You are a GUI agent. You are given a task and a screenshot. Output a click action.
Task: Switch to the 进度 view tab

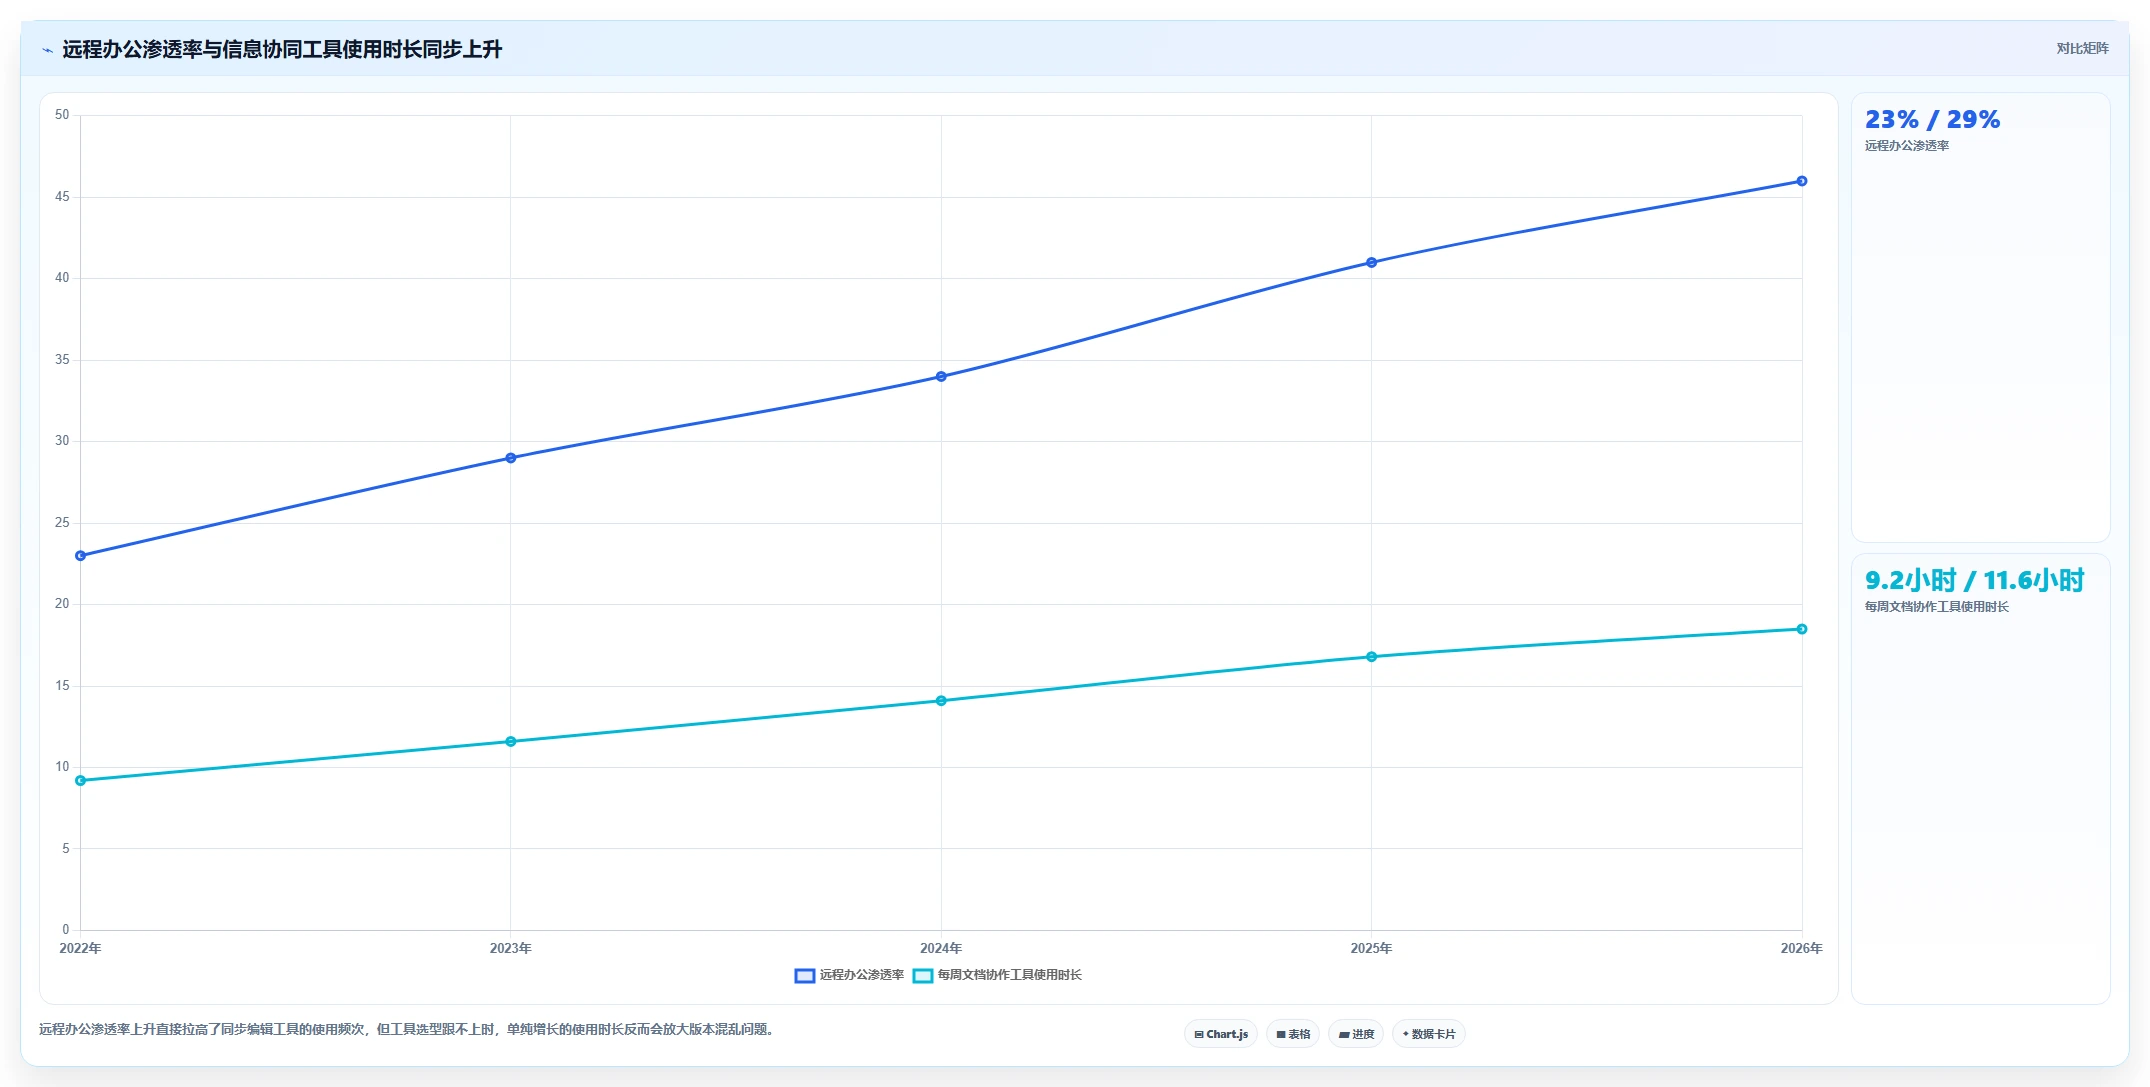coord(1356,1034)
